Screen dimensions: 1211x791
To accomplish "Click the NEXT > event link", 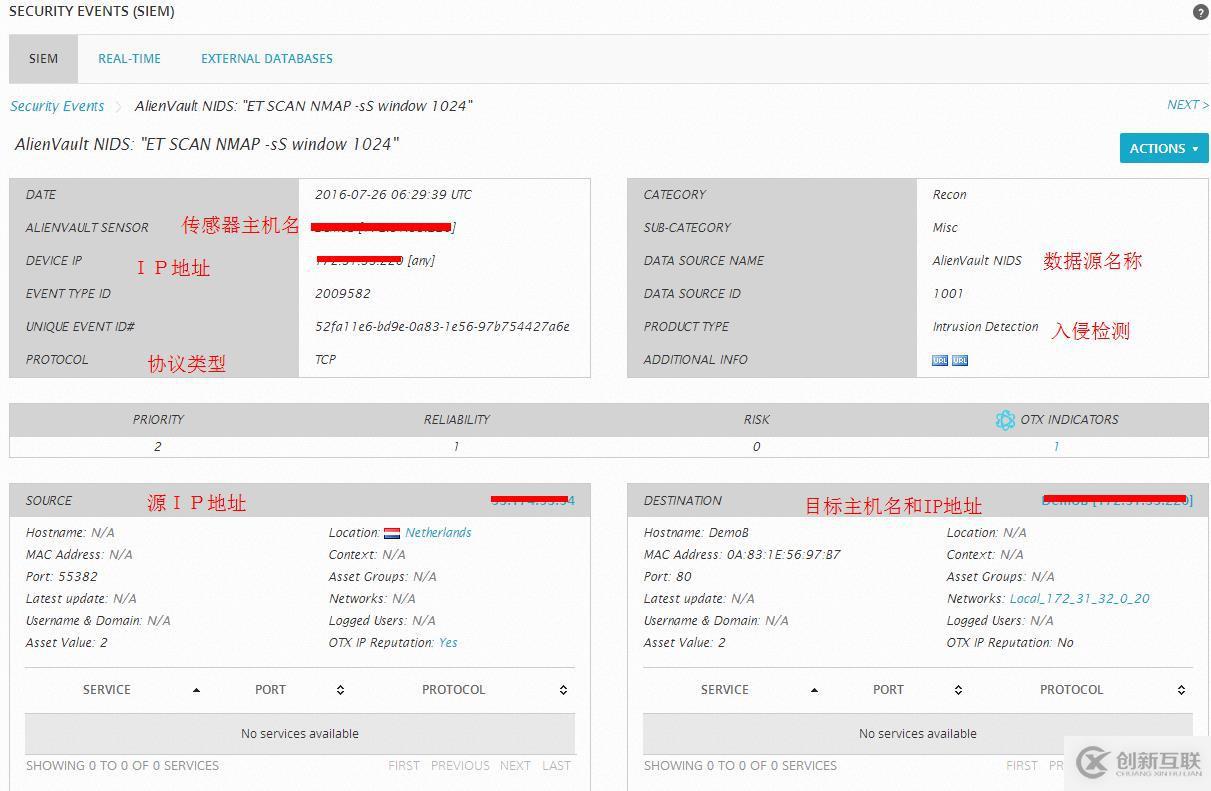I will point(1188,105).
